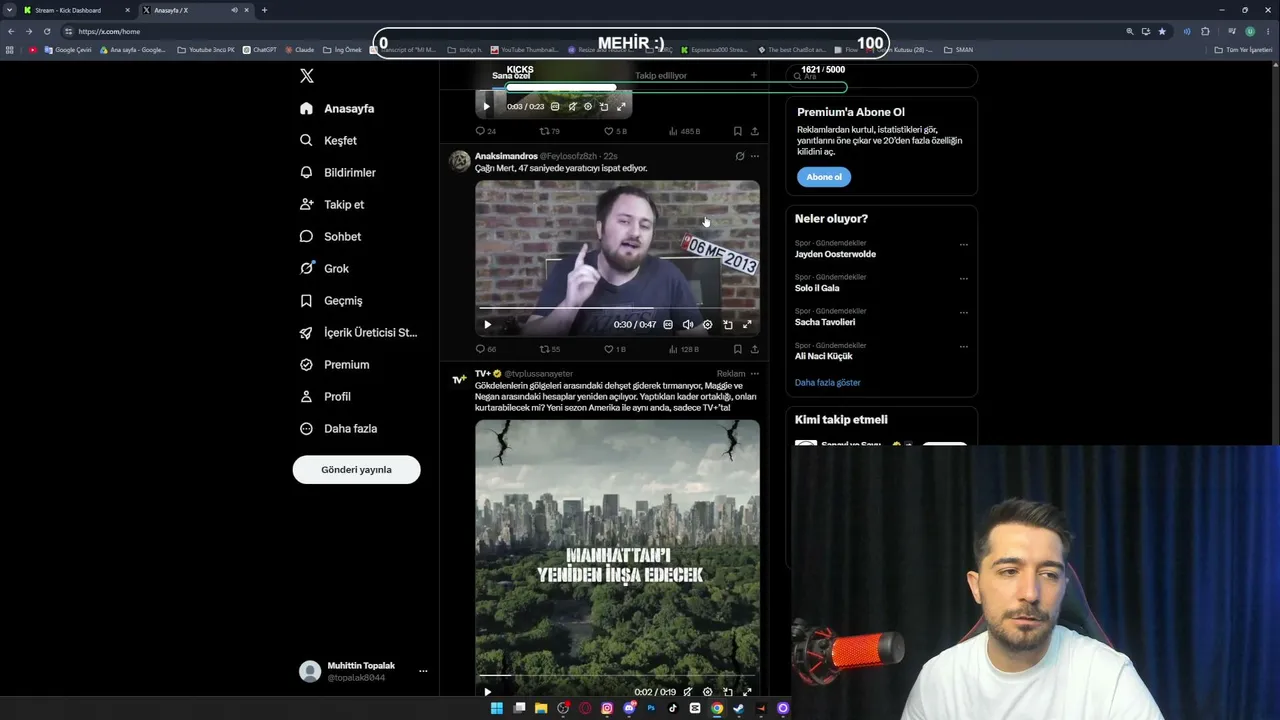The height and width of the screenshot is (720, 1280).
Task: Open Steam from the taskbar
Action: 739,708
